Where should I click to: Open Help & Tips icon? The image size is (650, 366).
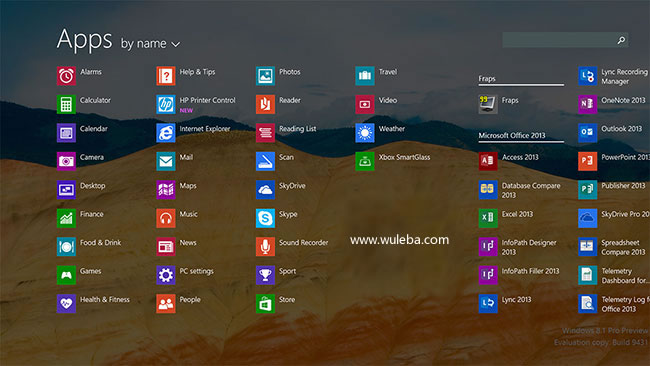pos(166,76)
